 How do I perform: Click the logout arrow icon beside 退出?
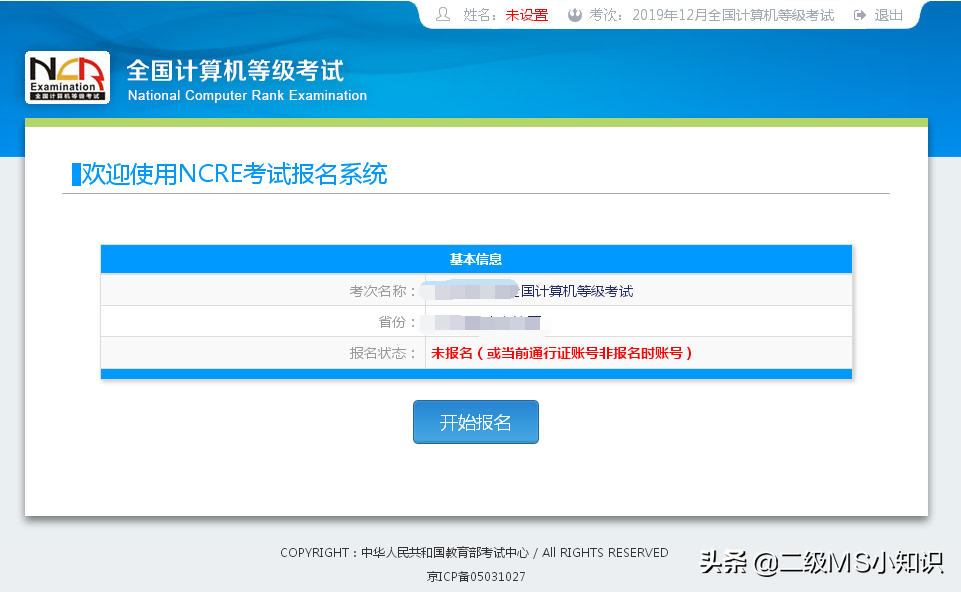[x=859, y=14]
